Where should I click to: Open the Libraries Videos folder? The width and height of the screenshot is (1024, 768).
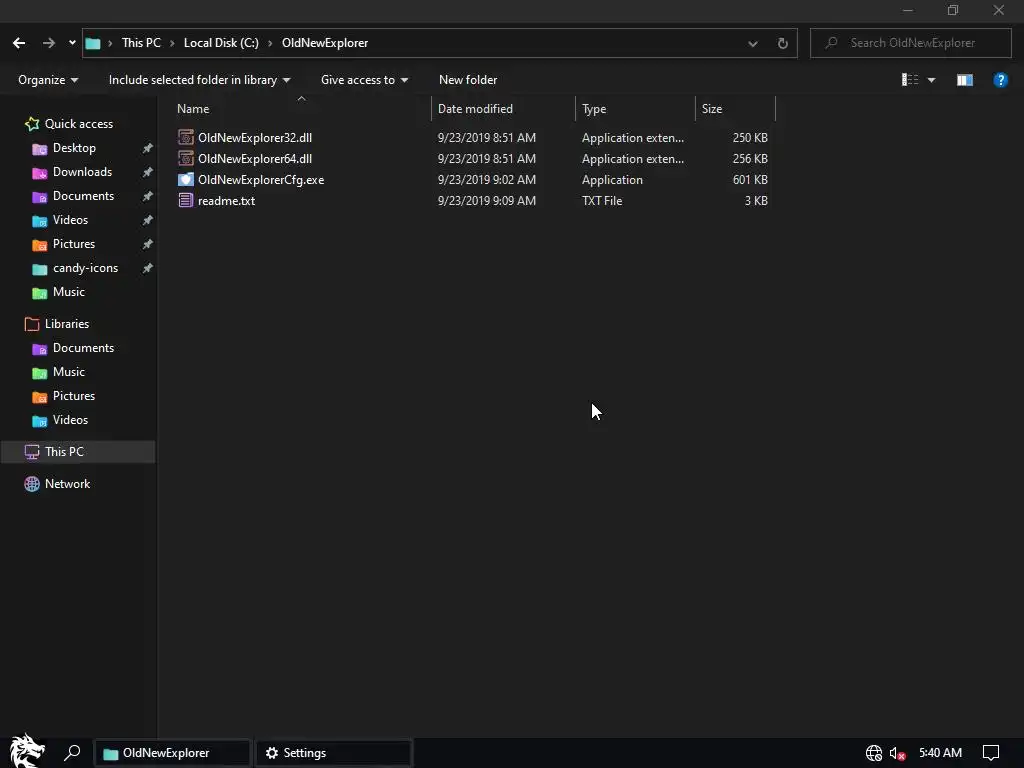(70, 420)
